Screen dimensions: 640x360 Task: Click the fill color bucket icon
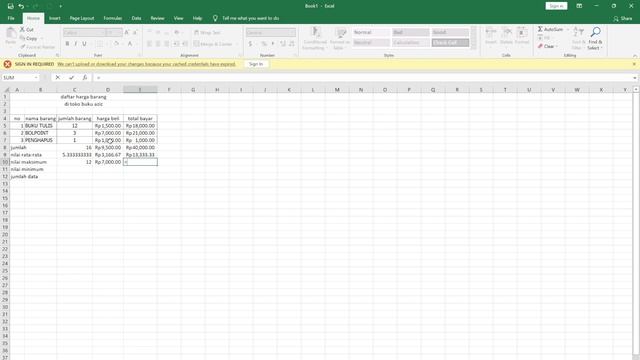tap(116, 44)
